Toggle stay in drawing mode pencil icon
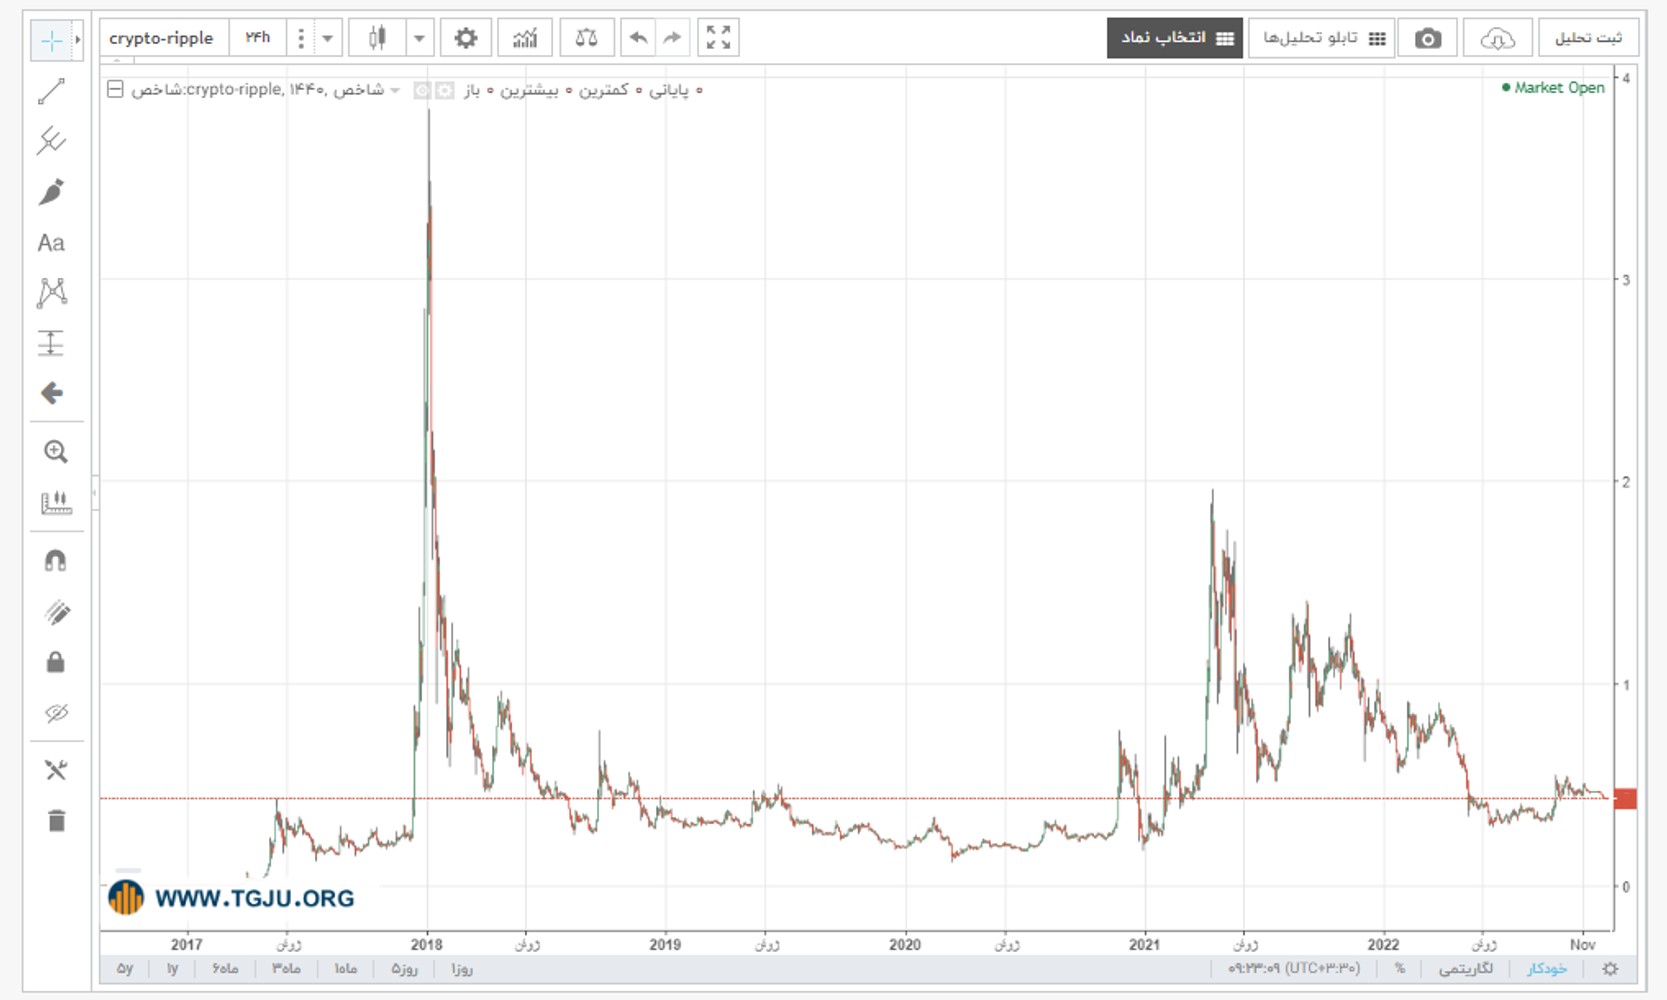Viewport: 1667px width, 1000px height. pos(56,612)
